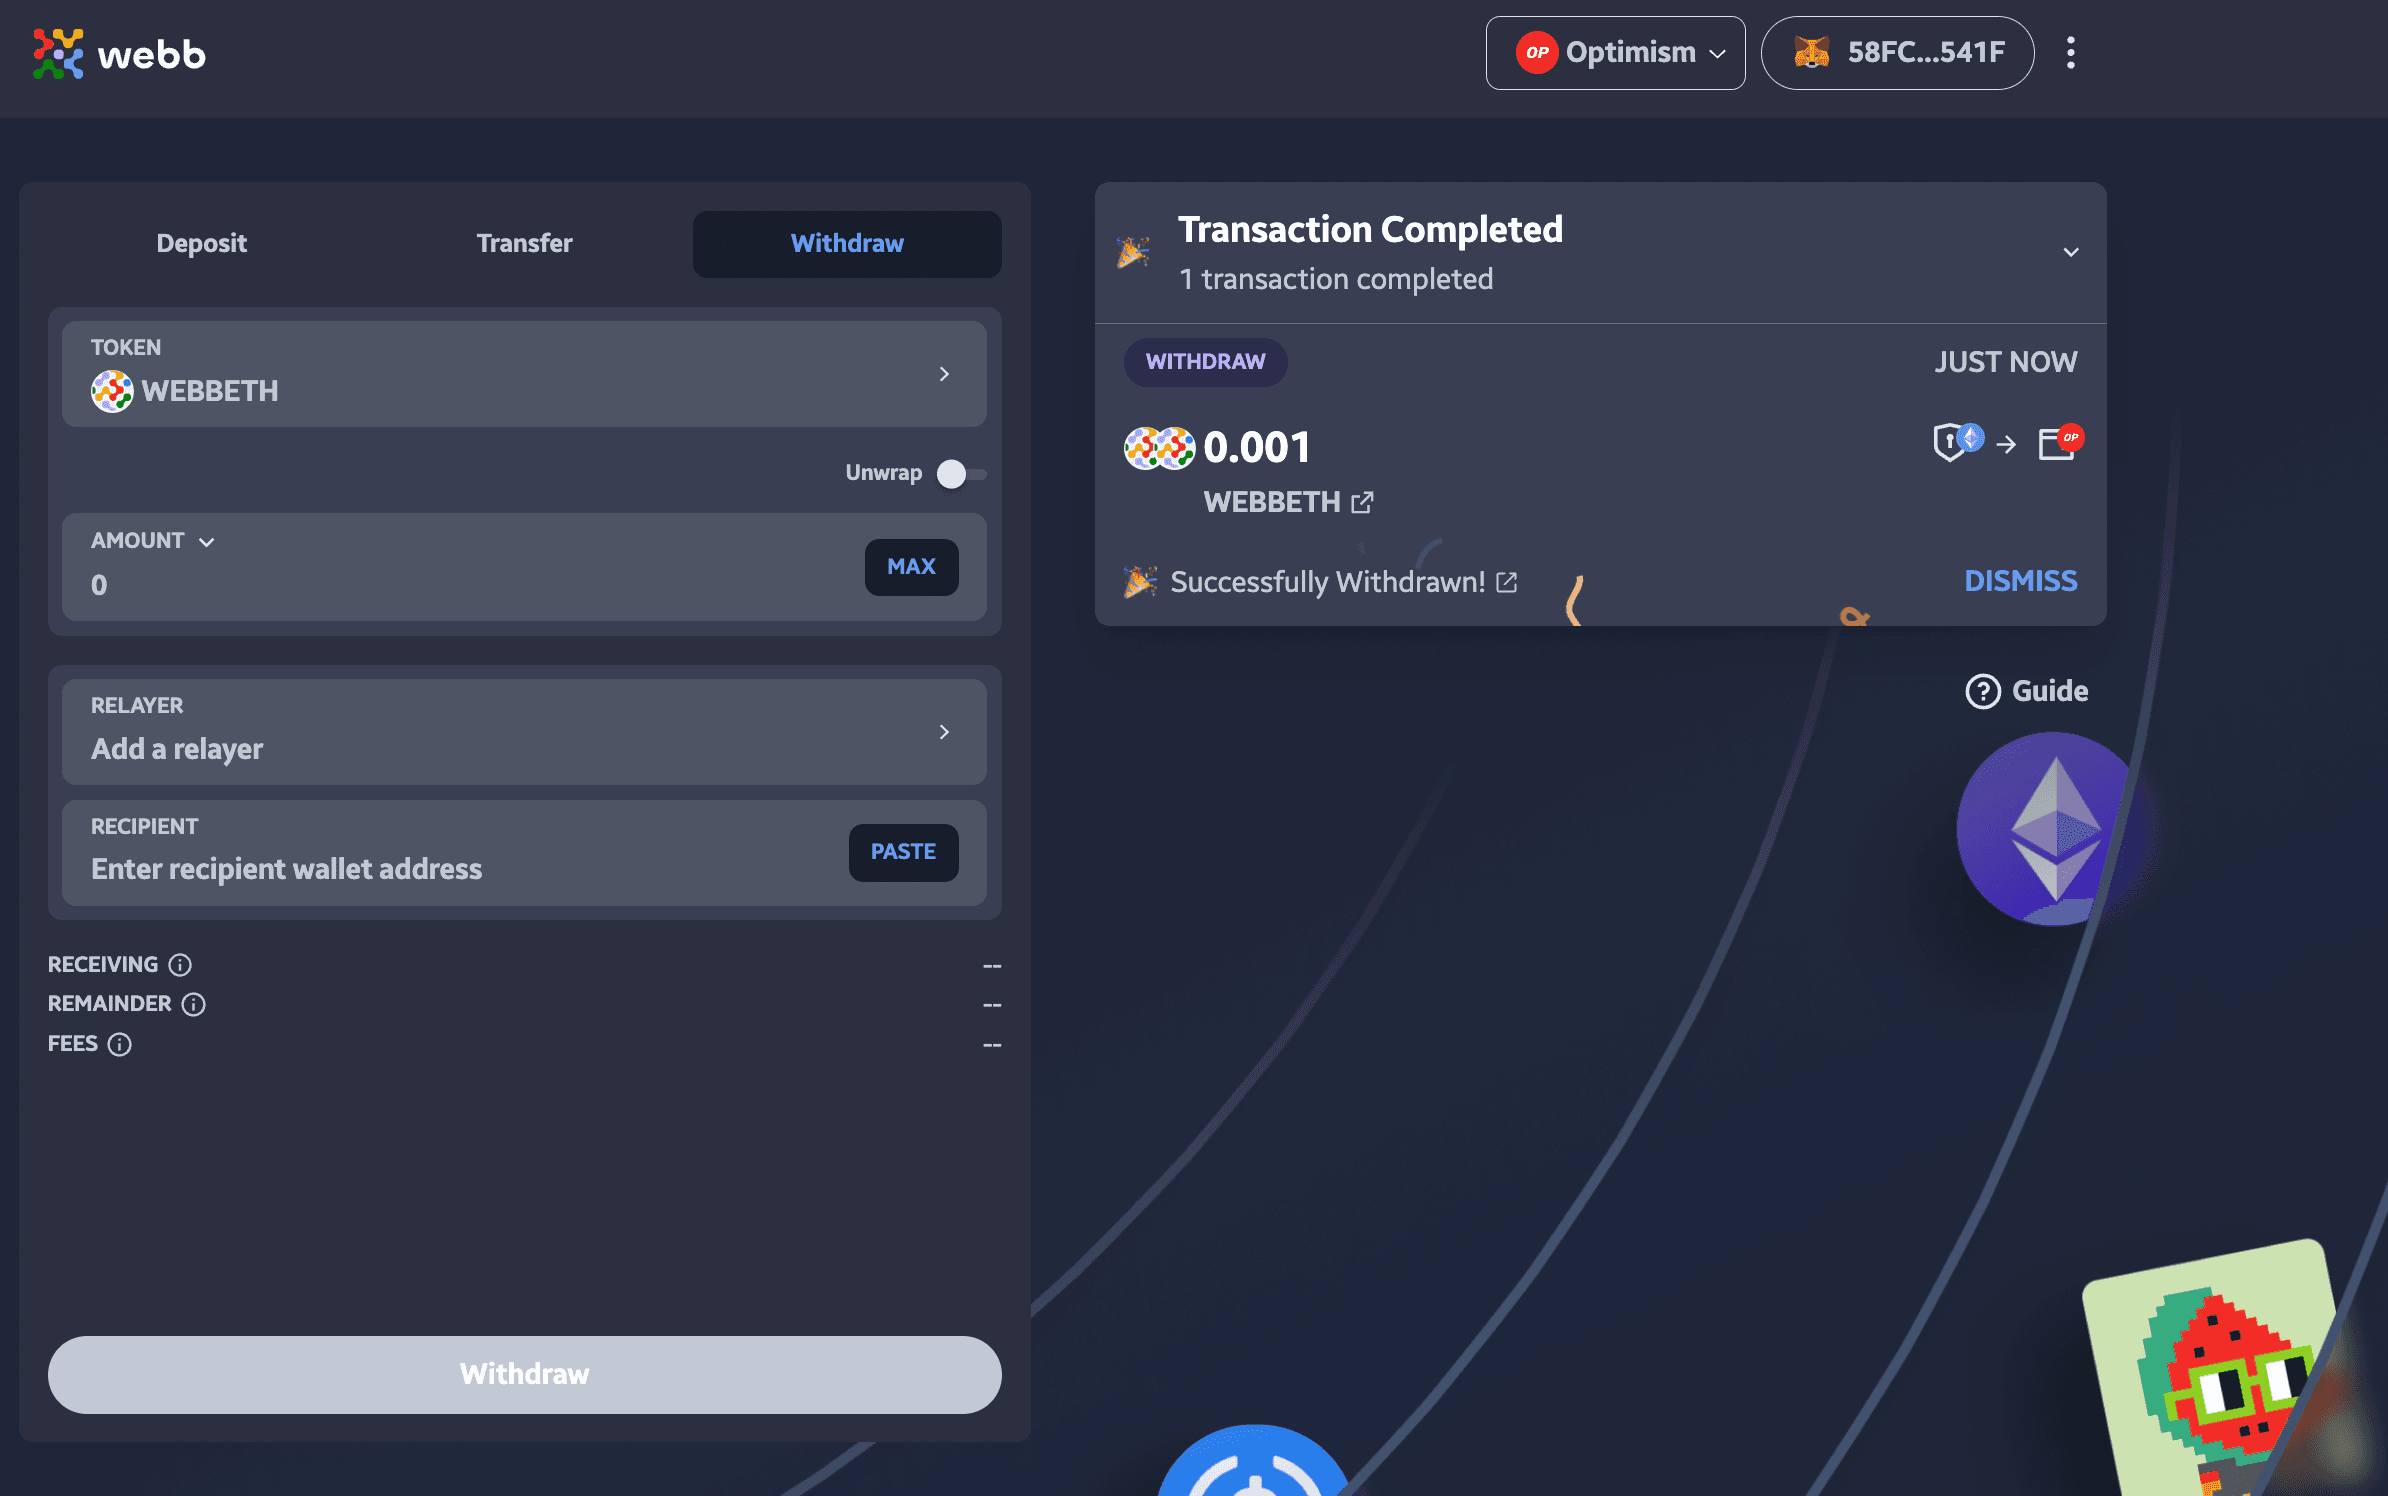
Task: Open the 58FC...541F wallet account button
Action: coord(1897,53)
